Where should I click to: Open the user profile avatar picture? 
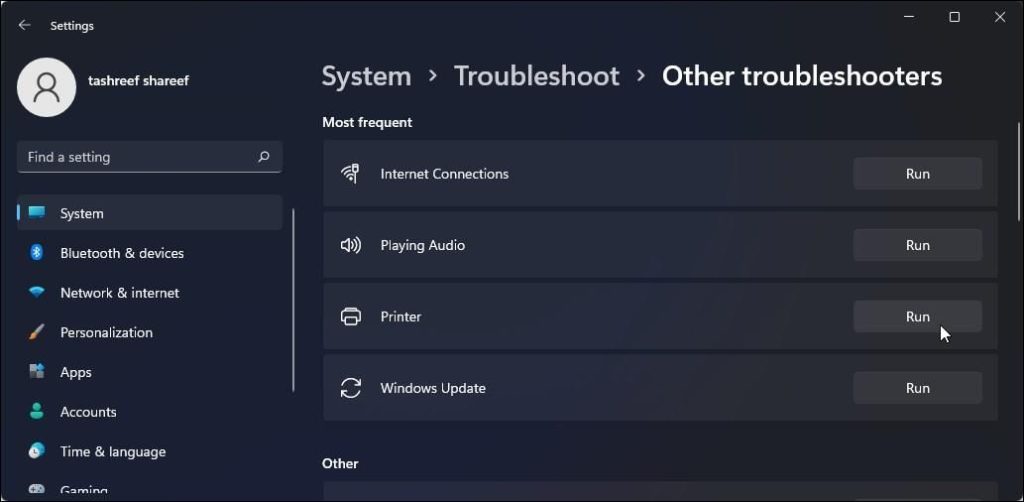[x=46, y=87]
